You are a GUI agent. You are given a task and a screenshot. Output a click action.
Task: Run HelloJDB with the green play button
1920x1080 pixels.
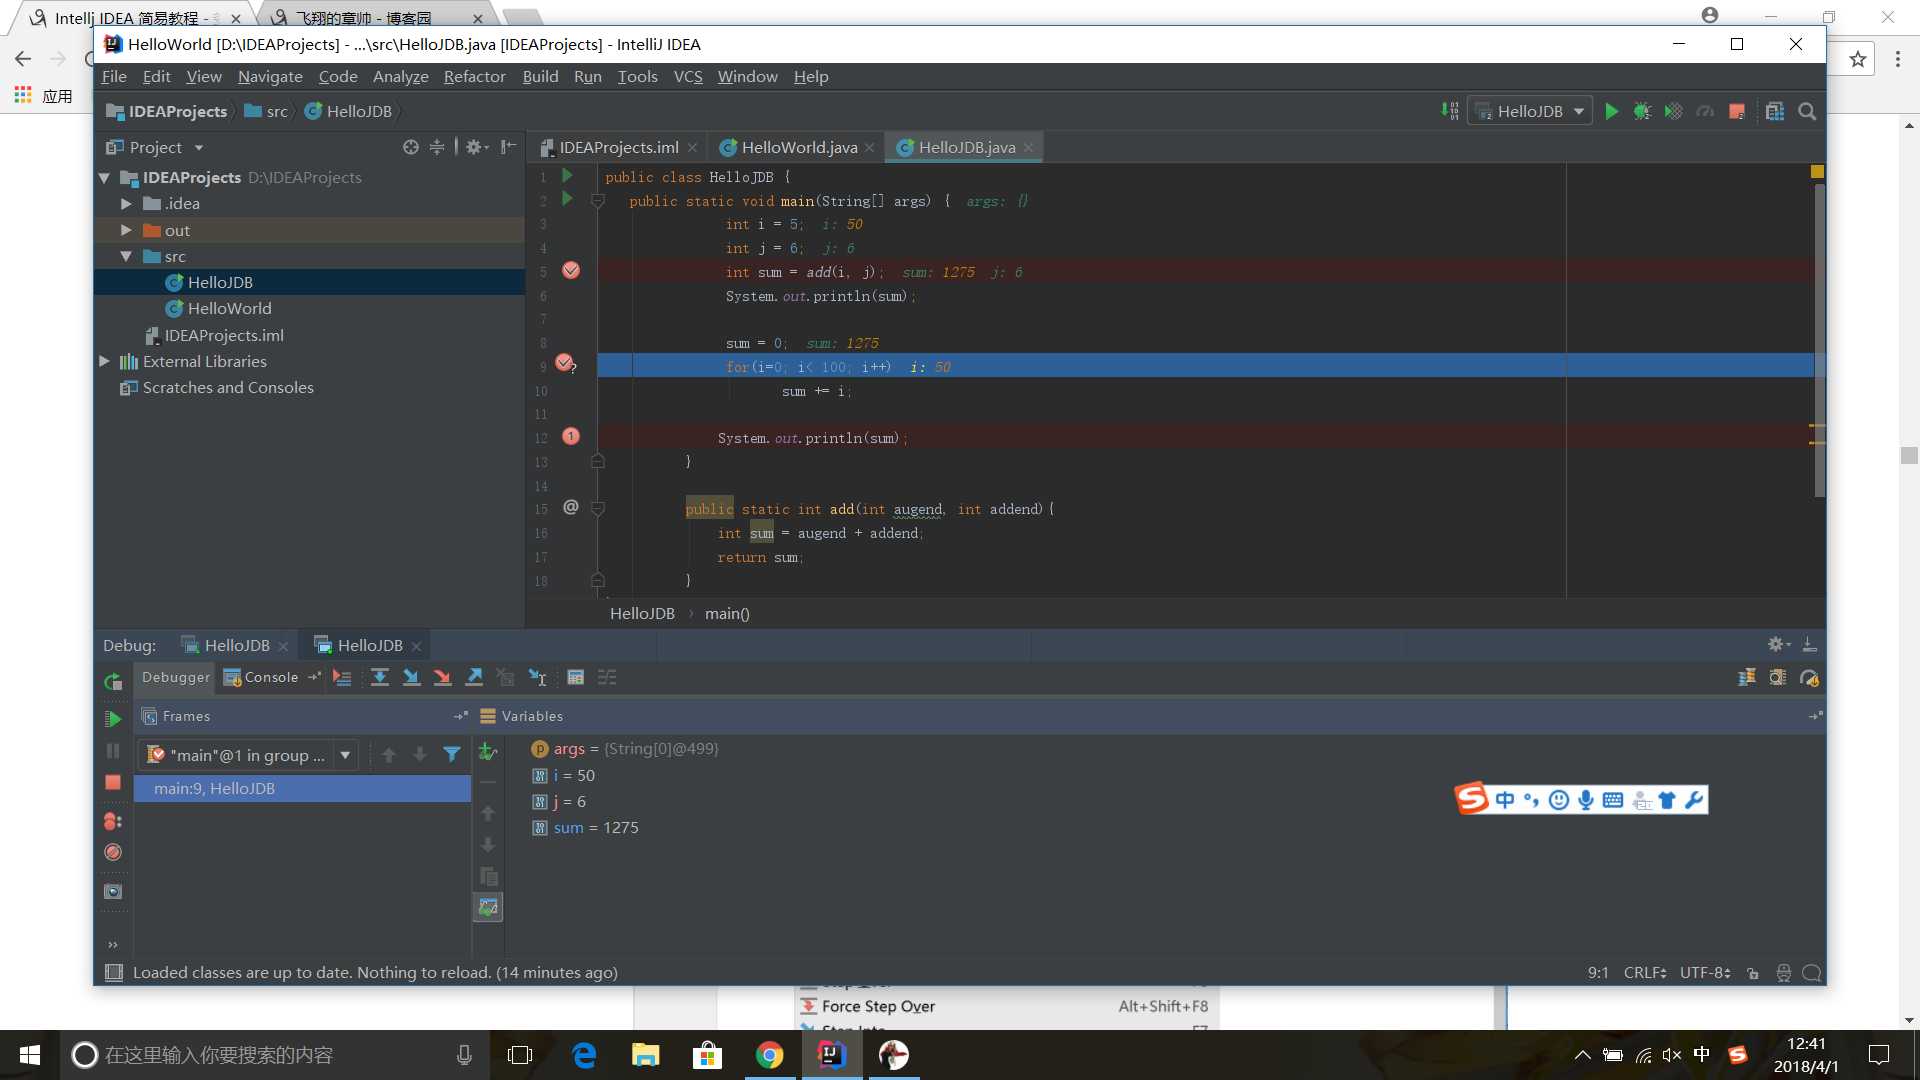coord(1611,112)
